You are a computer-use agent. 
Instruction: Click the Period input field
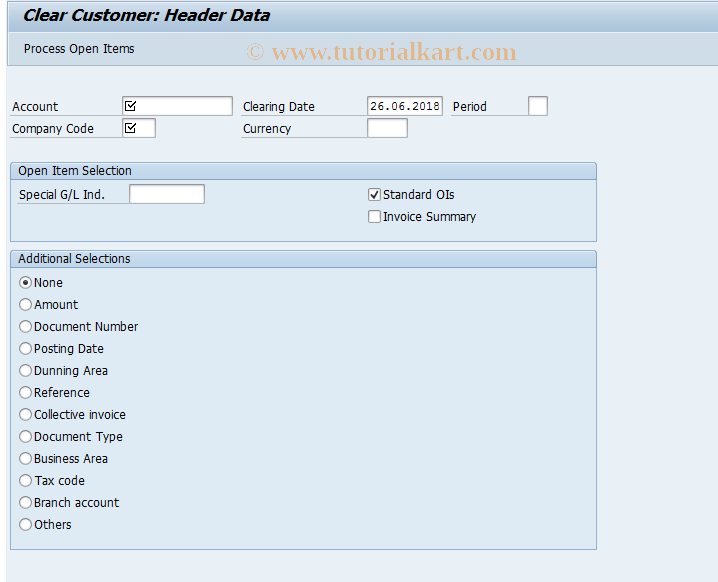point(538,106)
